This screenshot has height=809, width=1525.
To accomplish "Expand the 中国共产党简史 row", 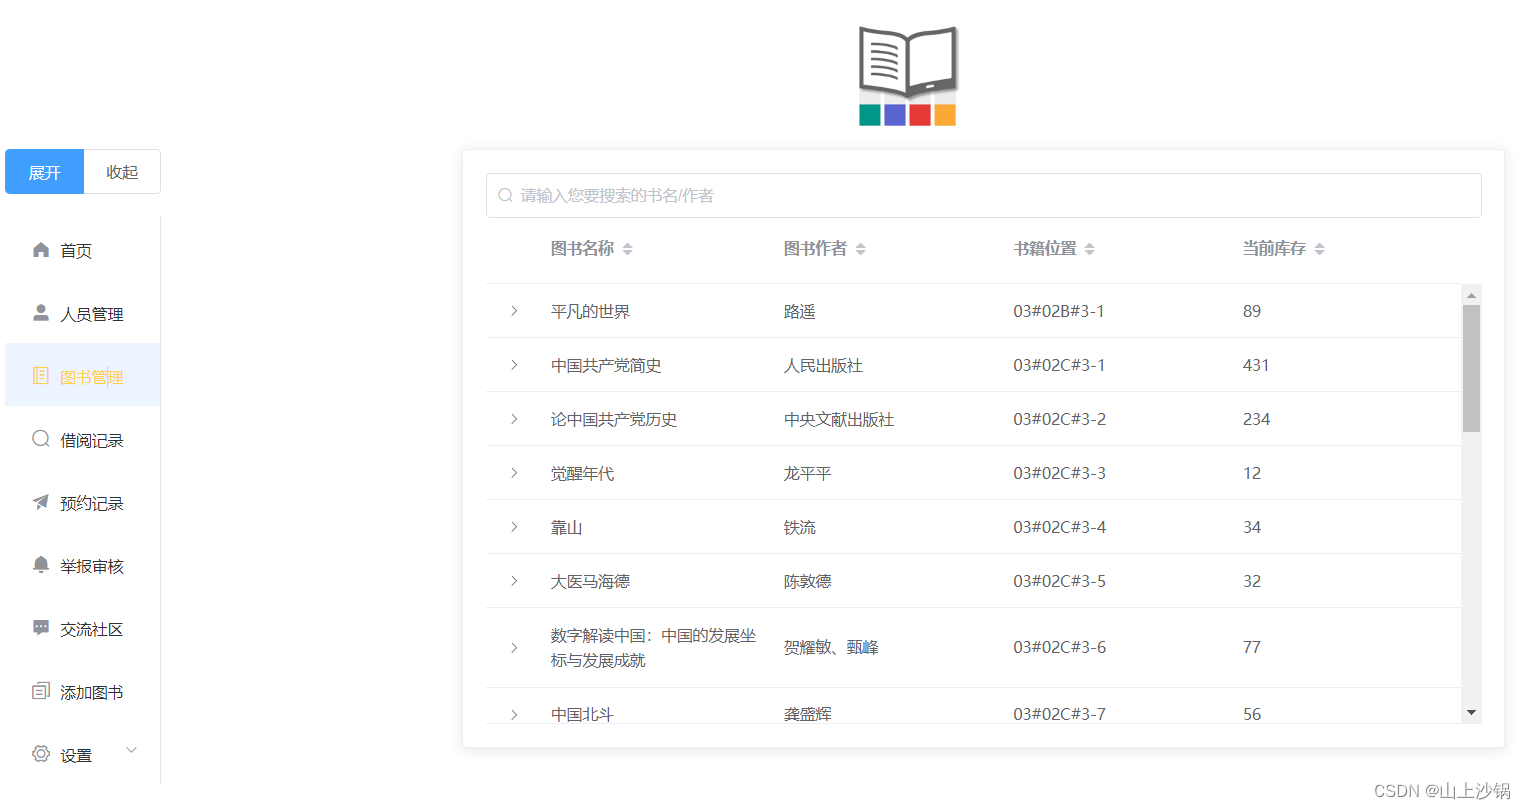I will tap(514, 365).
